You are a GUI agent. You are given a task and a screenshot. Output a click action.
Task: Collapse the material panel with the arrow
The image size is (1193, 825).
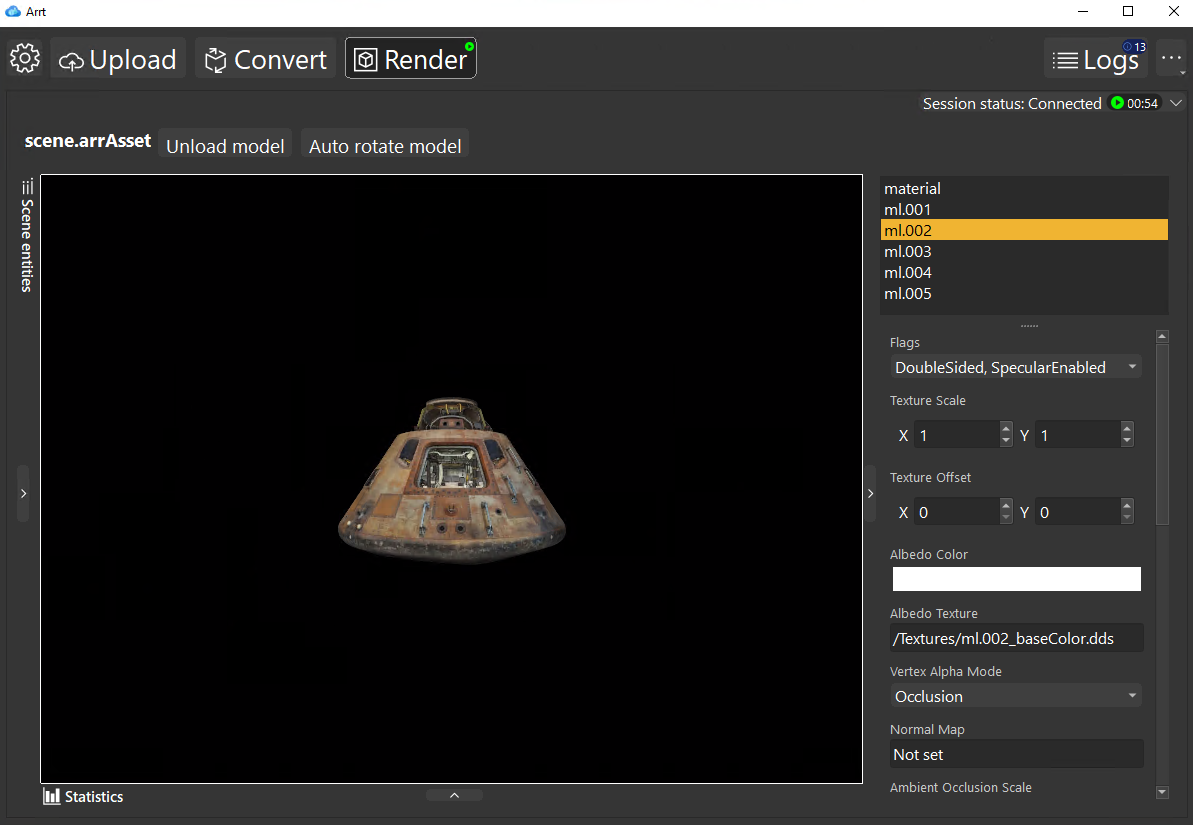tap(870, 493)
